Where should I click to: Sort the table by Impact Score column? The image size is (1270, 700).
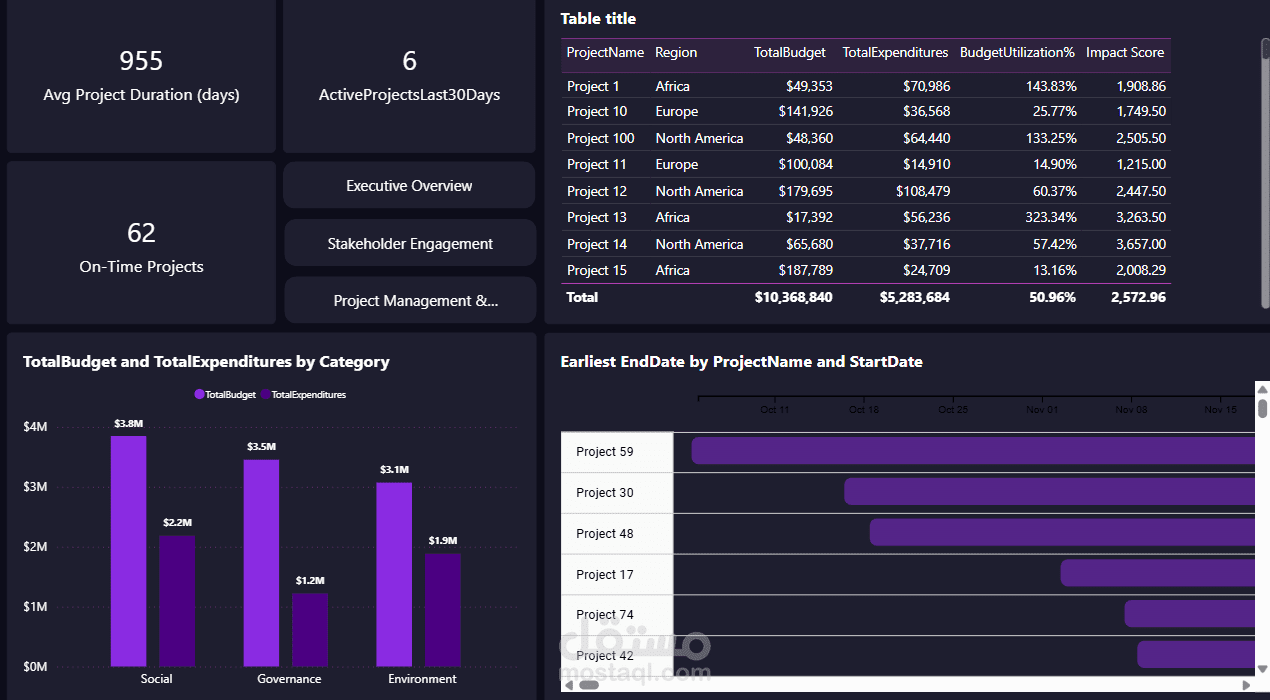[x=1124, y=52]
